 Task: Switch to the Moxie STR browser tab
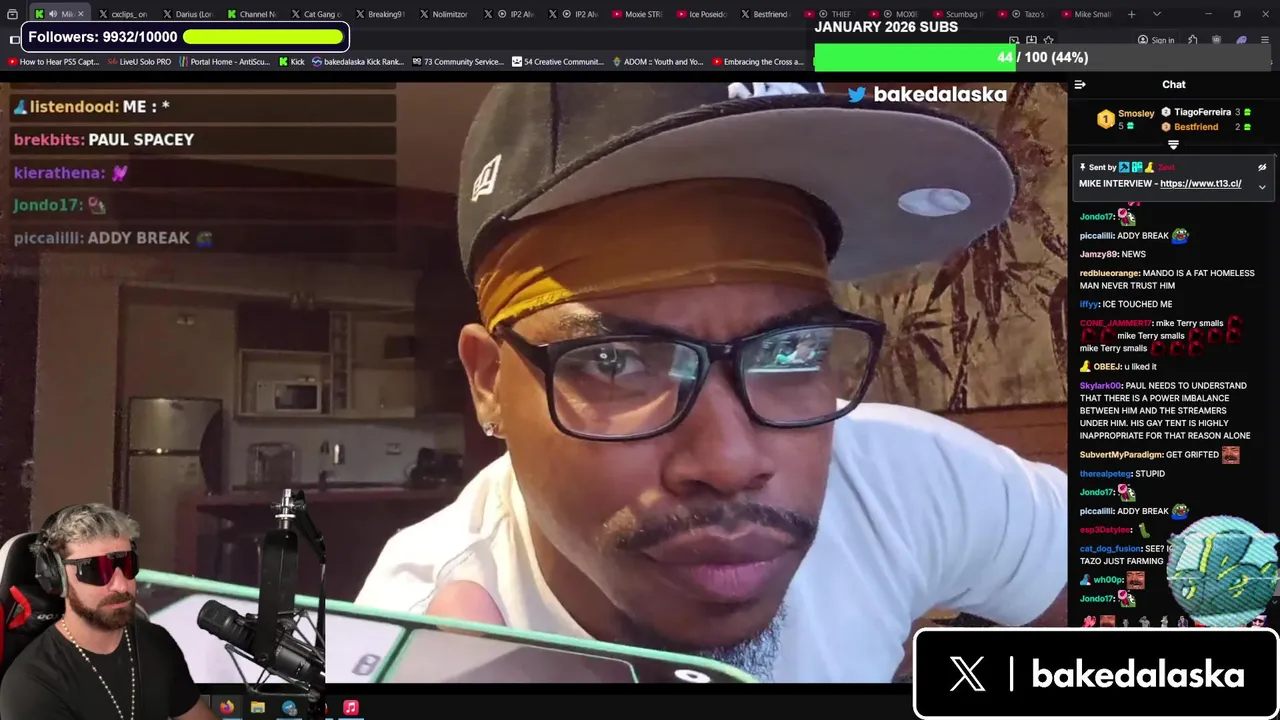[636, 14]
